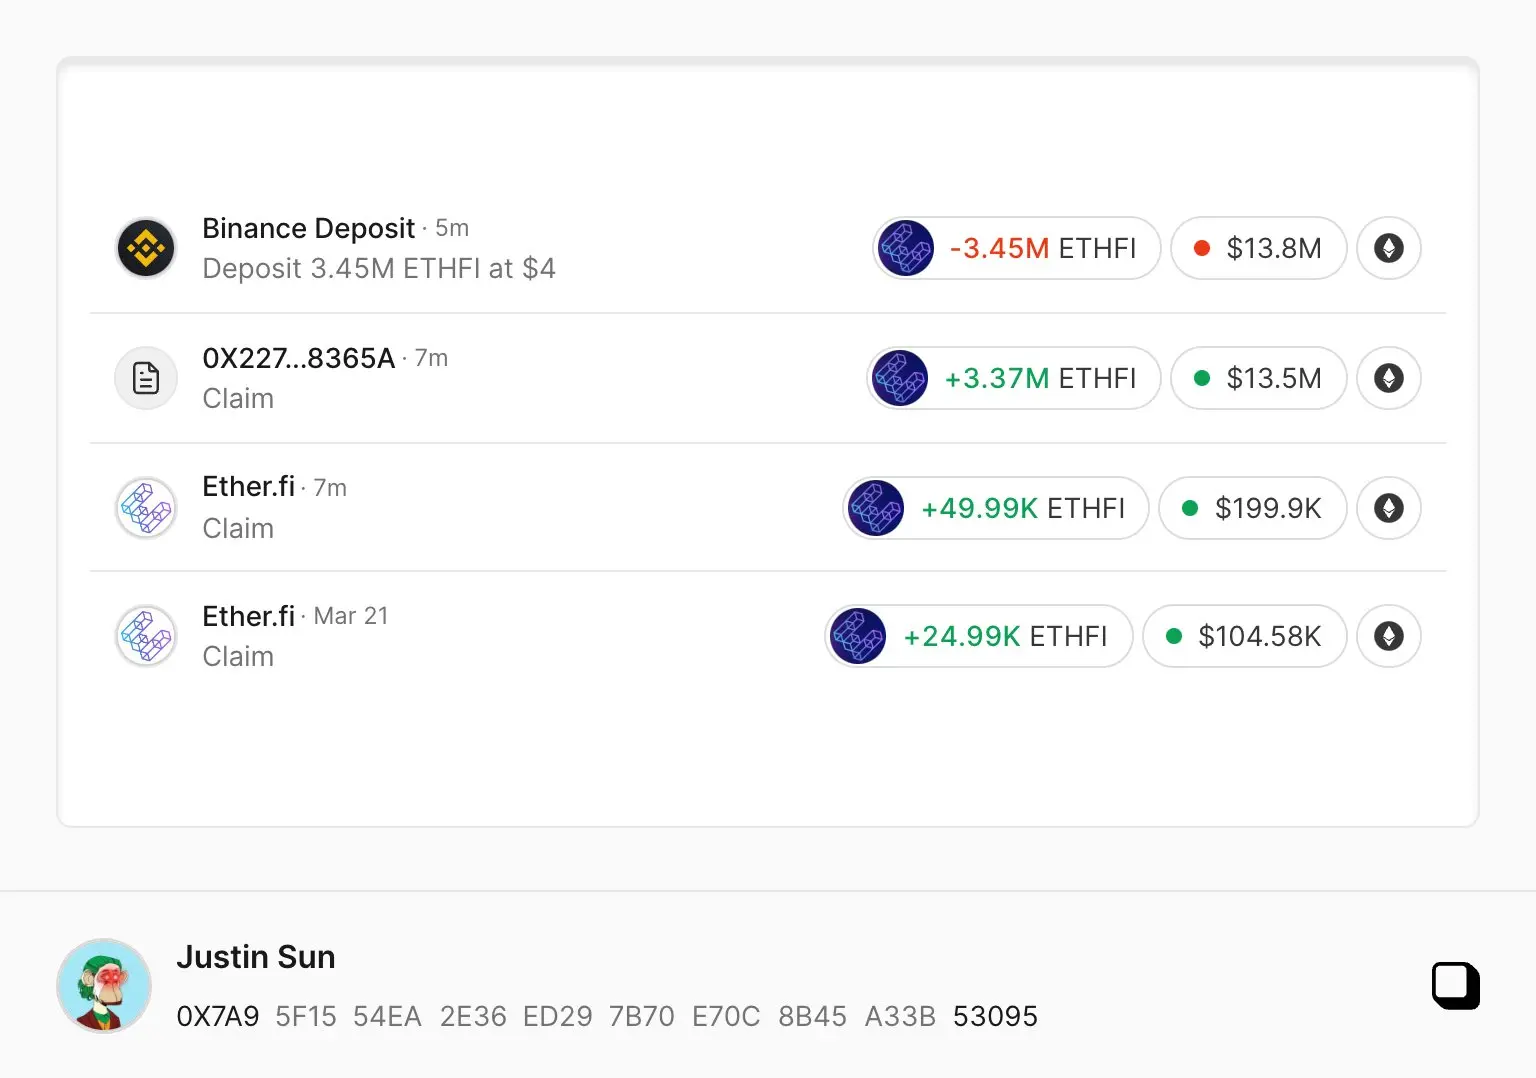
Task: Click the $199.9K value badge
Action: click(1252, 508)
